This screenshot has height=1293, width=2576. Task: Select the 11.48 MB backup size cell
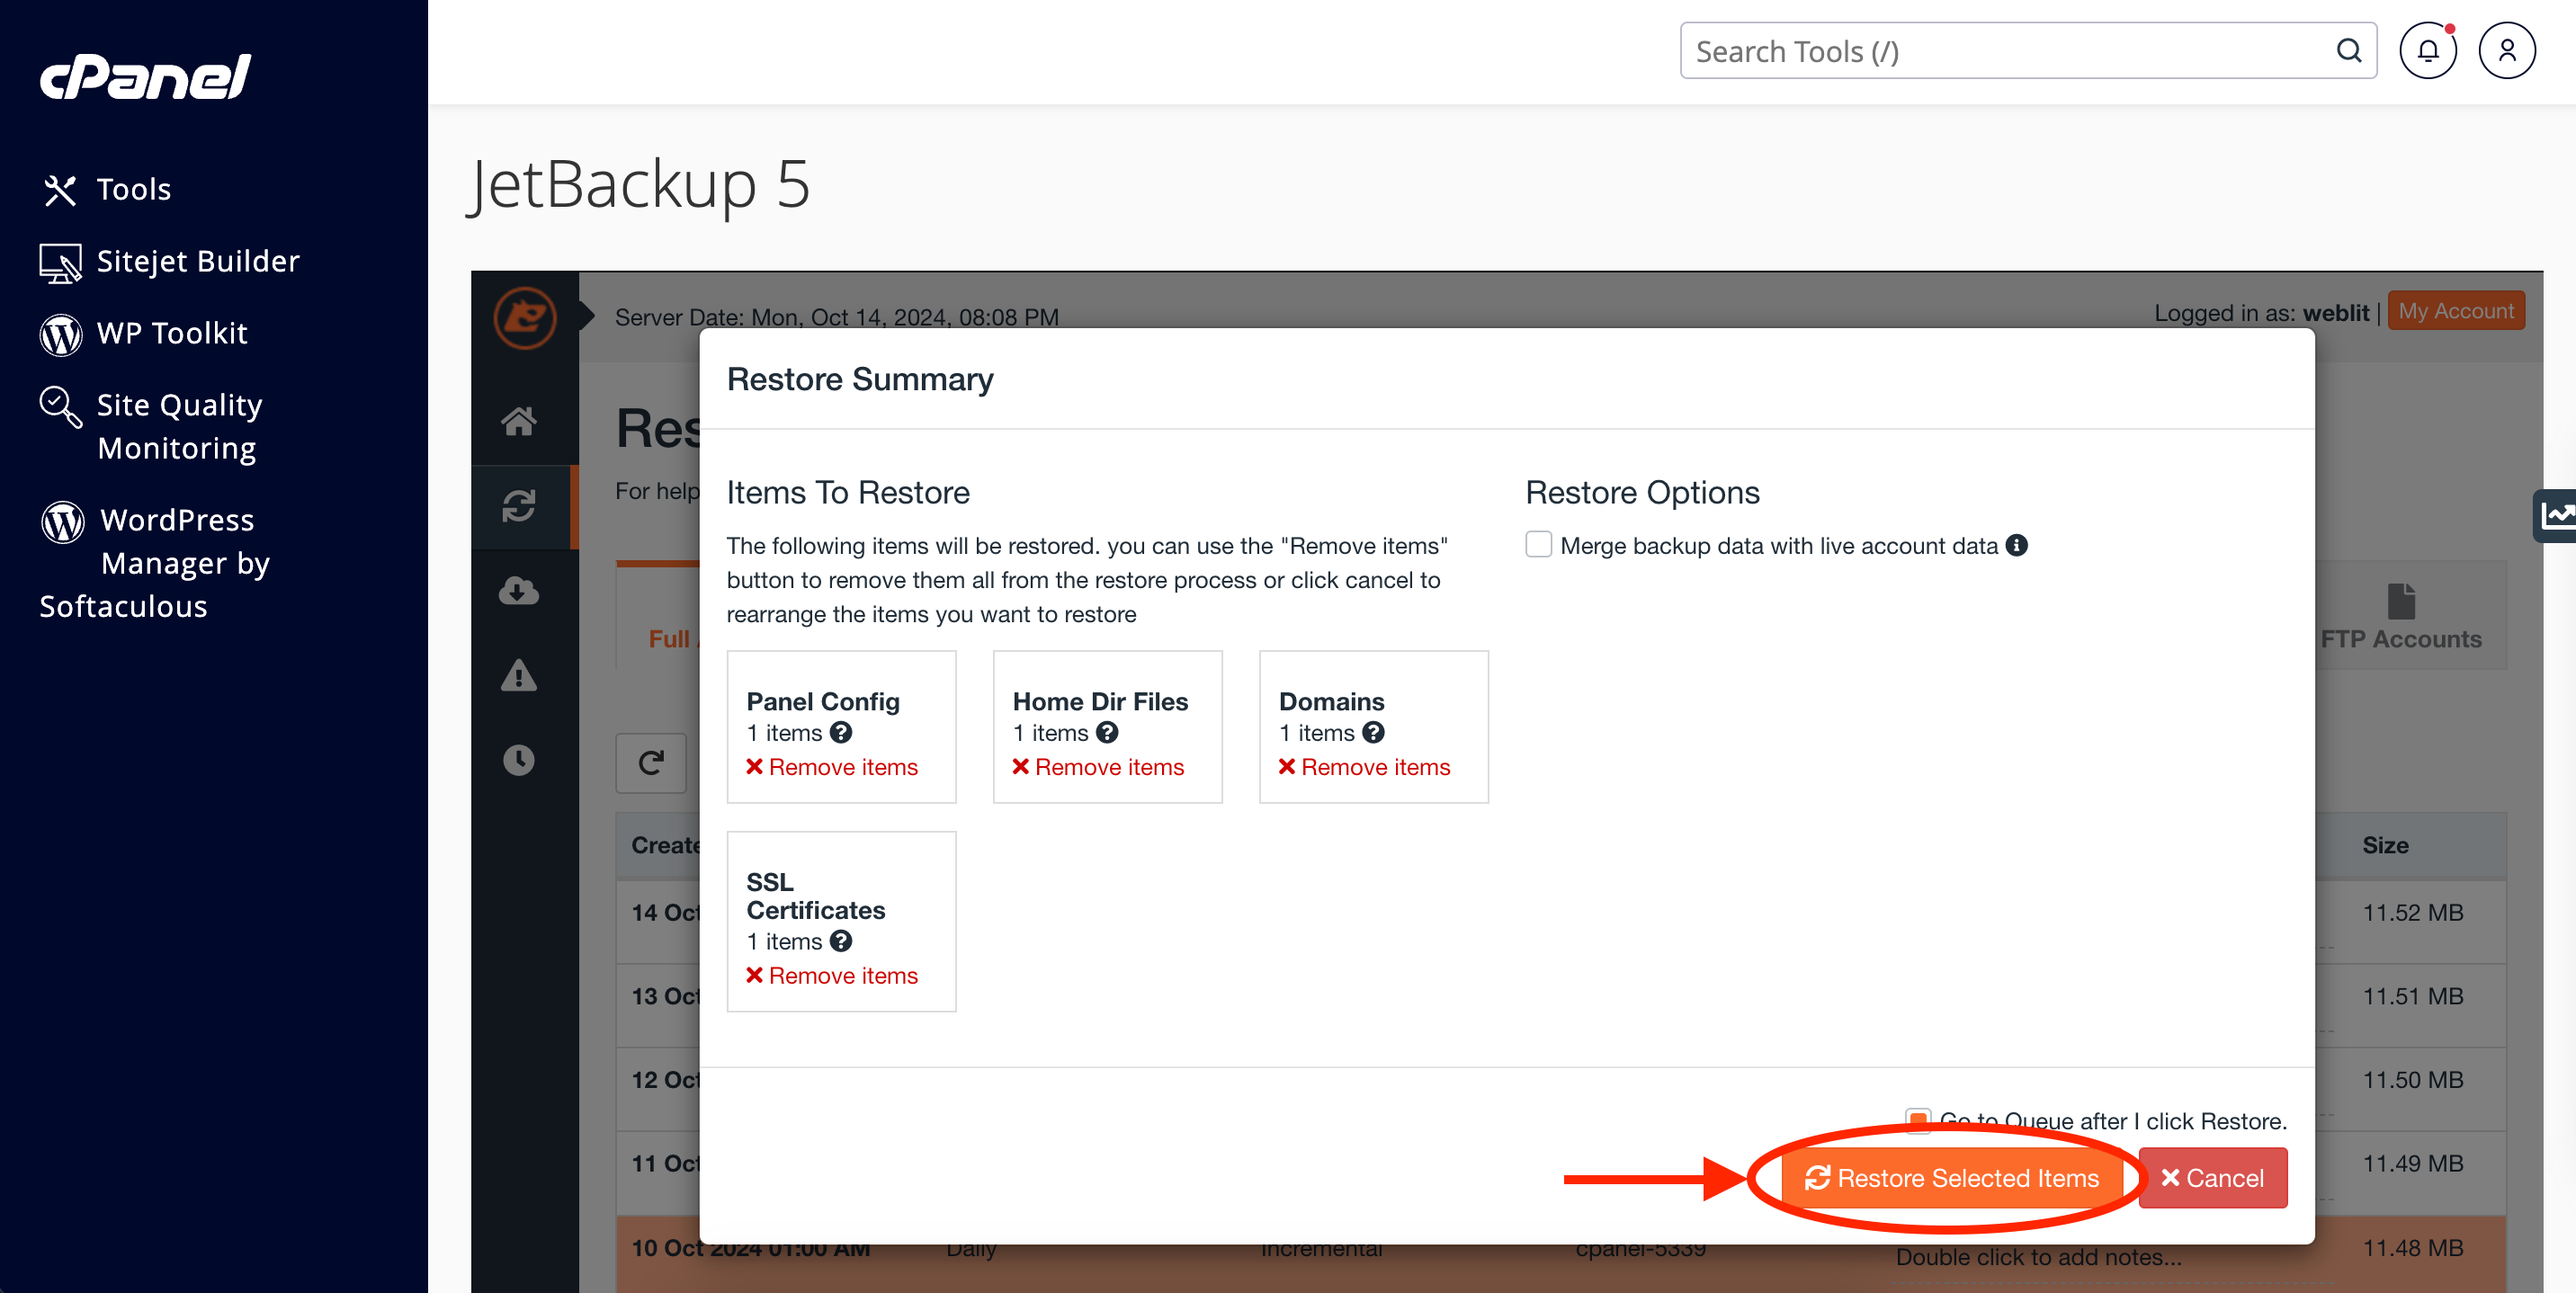(2413, 1248)
